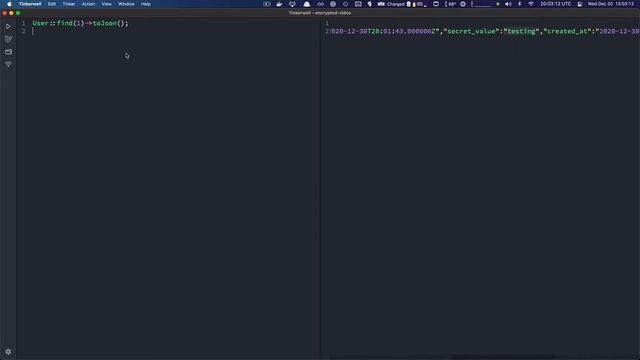The height and width of the screenshot is (360, 640).
Task: Run the code with the play icon
Action: [8, 27]
